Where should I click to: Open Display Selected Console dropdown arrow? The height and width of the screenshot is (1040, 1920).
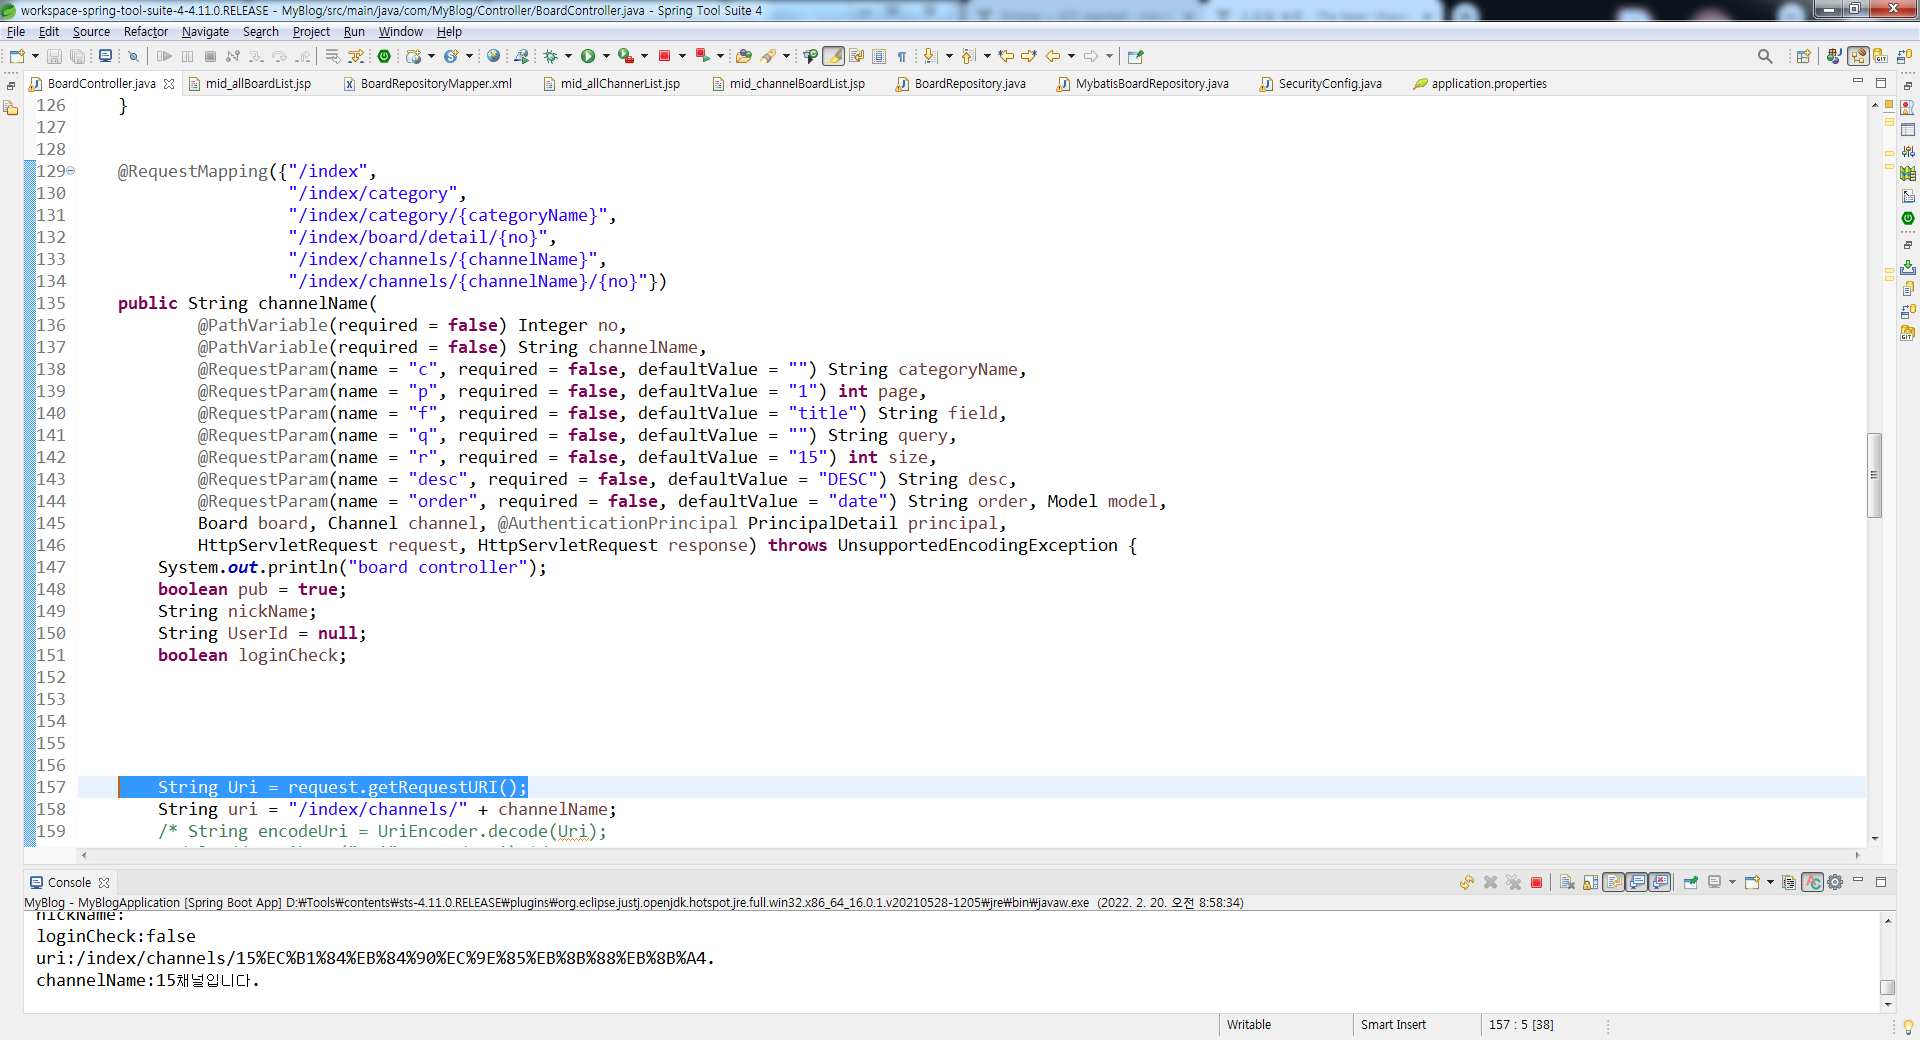(x=1732, y=882)
